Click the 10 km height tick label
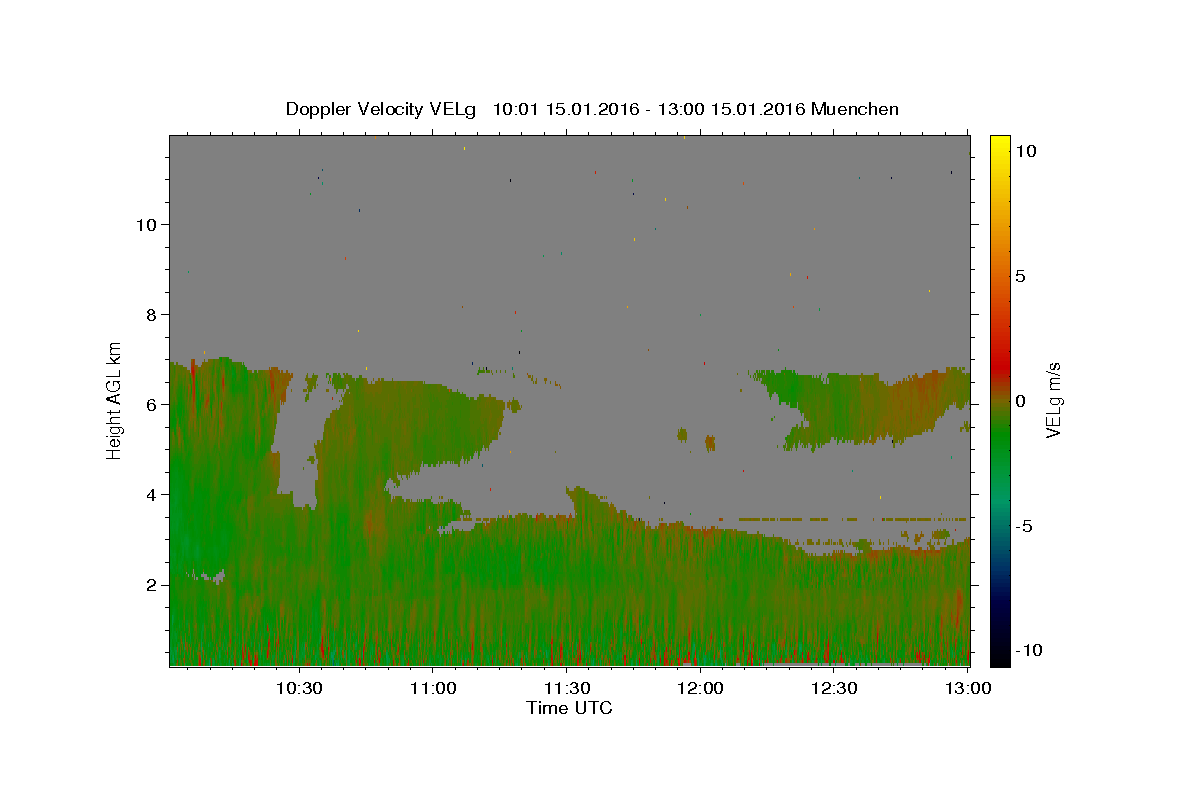The width and height of the screenshot is (1200, 800). (x=144, y=224)
